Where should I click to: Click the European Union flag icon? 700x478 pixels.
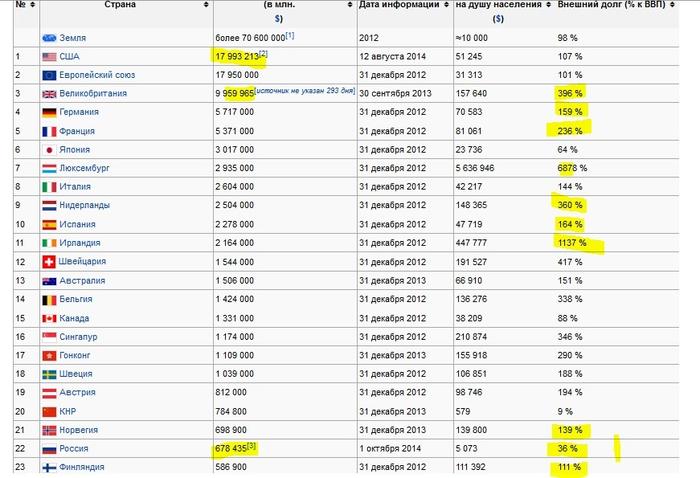click(49, 75)
